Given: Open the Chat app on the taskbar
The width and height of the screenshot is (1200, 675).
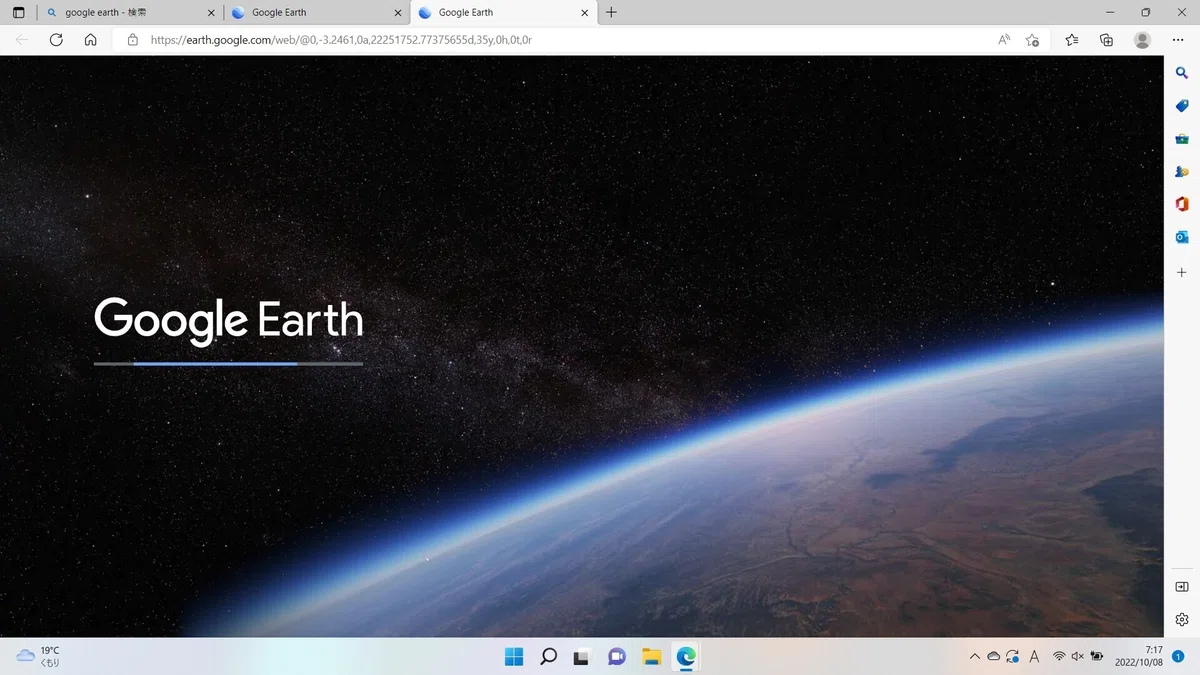Looking at the screenshot, I should pyautogui.click(x=616, y=656).
